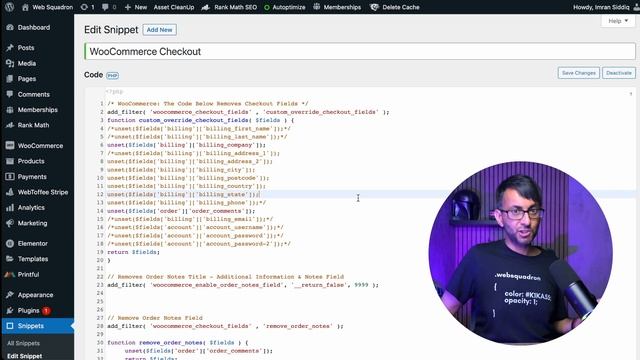Screen dimensions: 640x360
Task: Click the Analytics bar chart icon
Action: click(x=10, y=208)
